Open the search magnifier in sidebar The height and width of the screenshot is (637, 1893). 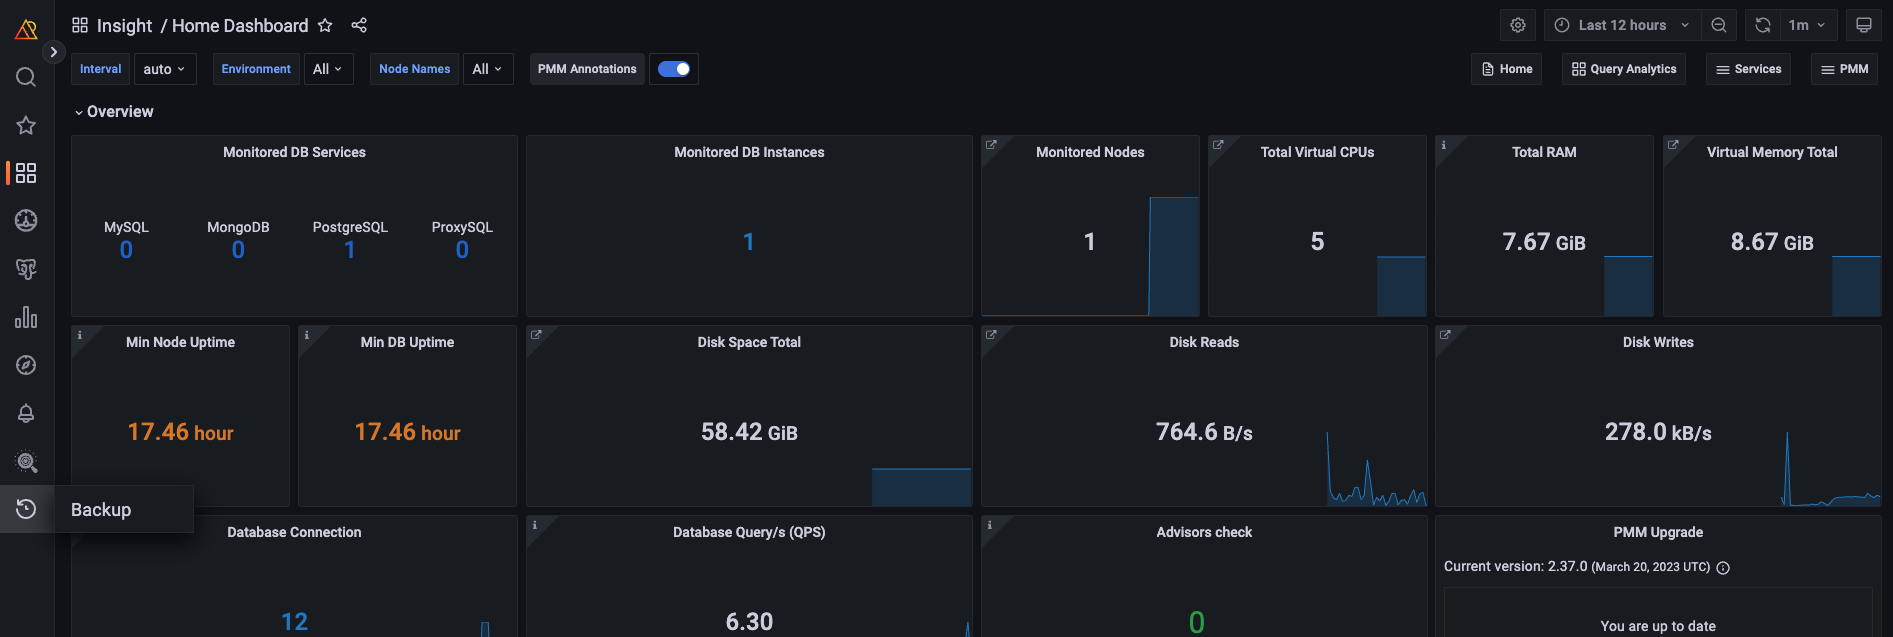[26, 77]
